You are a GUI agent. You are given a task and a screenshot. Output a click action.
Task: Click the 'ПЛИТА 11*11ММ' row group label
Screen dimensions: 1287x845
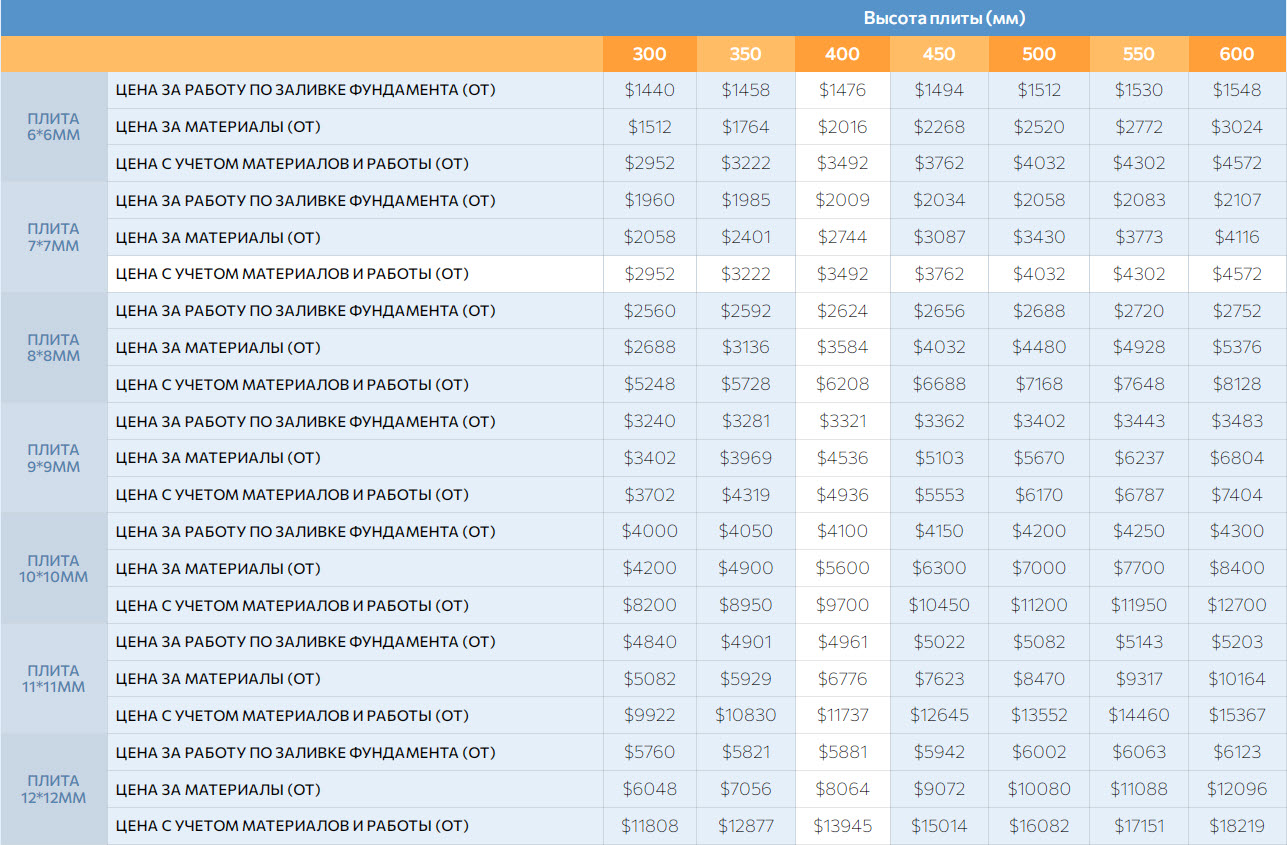(x=54, y=679)
